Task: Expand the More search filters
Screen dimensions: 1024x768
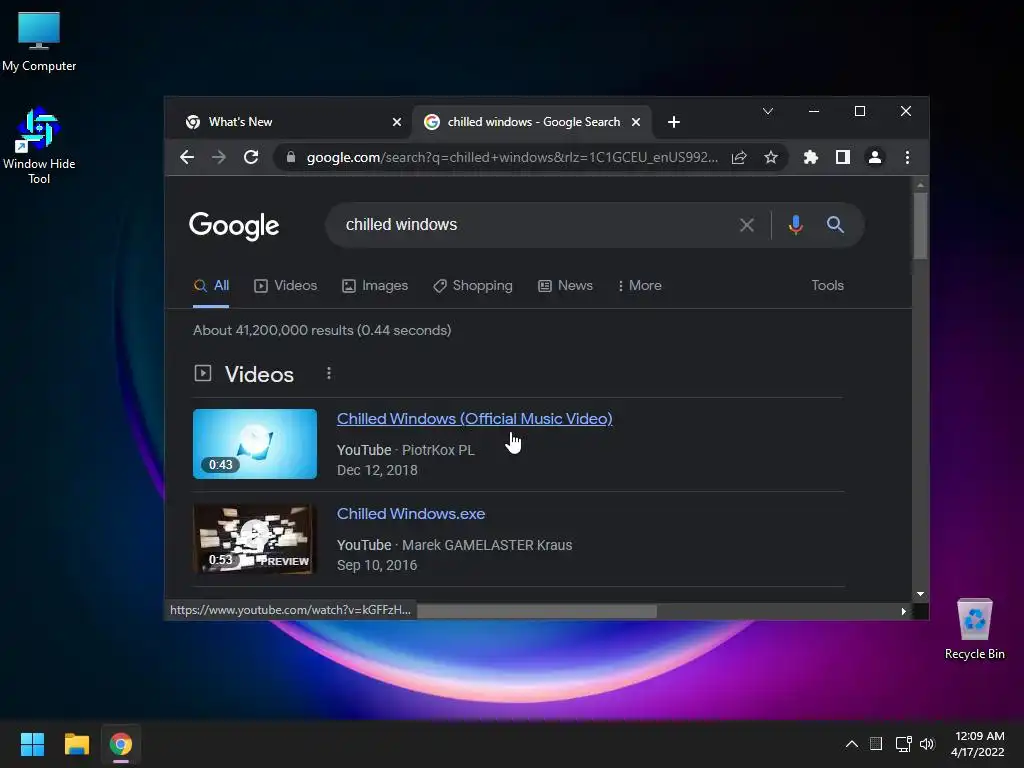Action: click(x=639, y=285)
